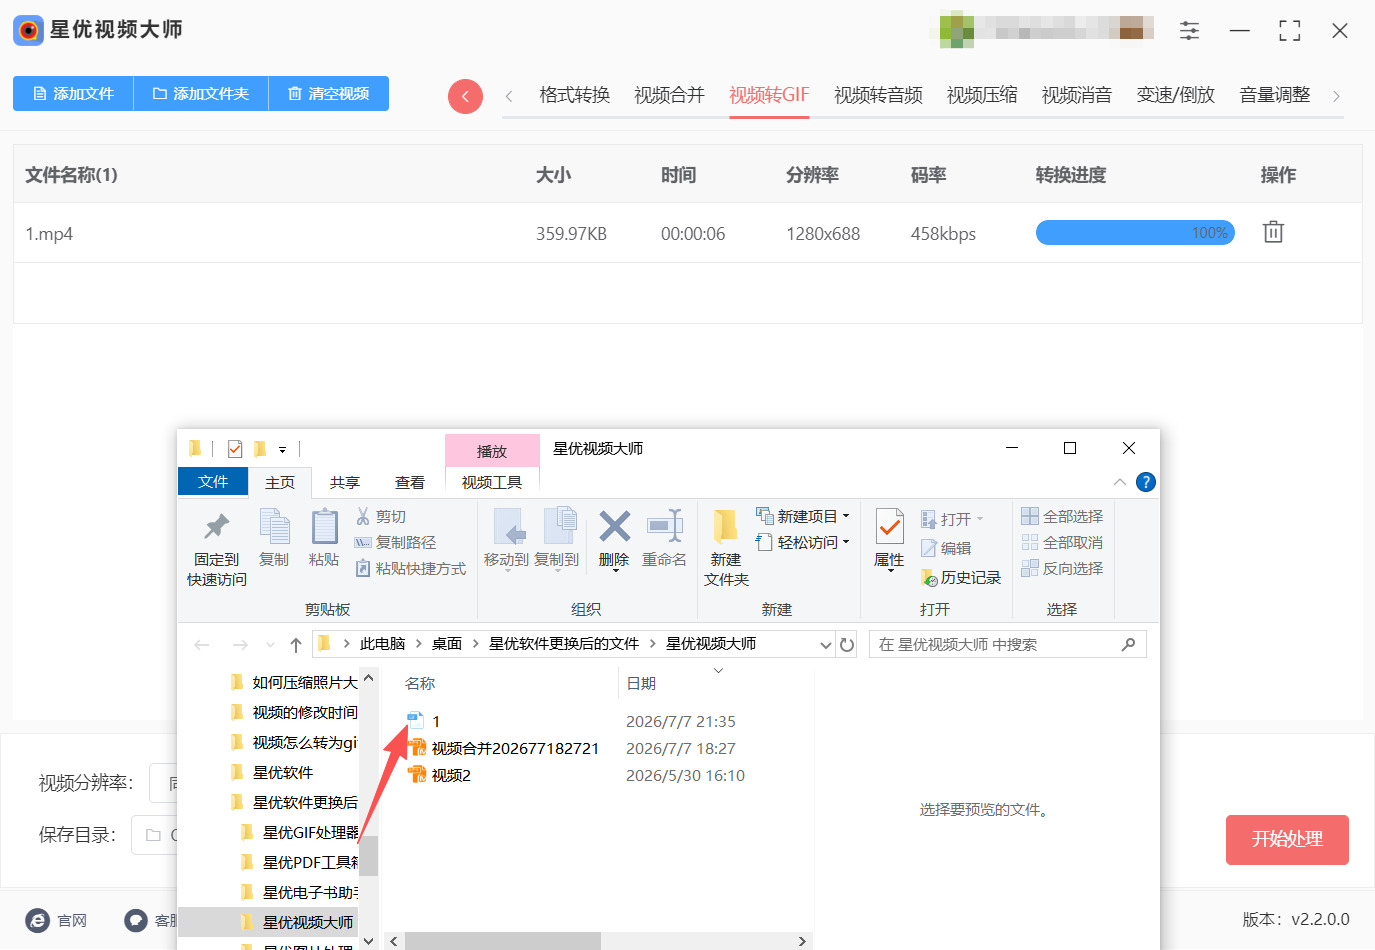Switch to the 格式转换 tab
The image size is (1375, 950).
[x=574, y=95]
